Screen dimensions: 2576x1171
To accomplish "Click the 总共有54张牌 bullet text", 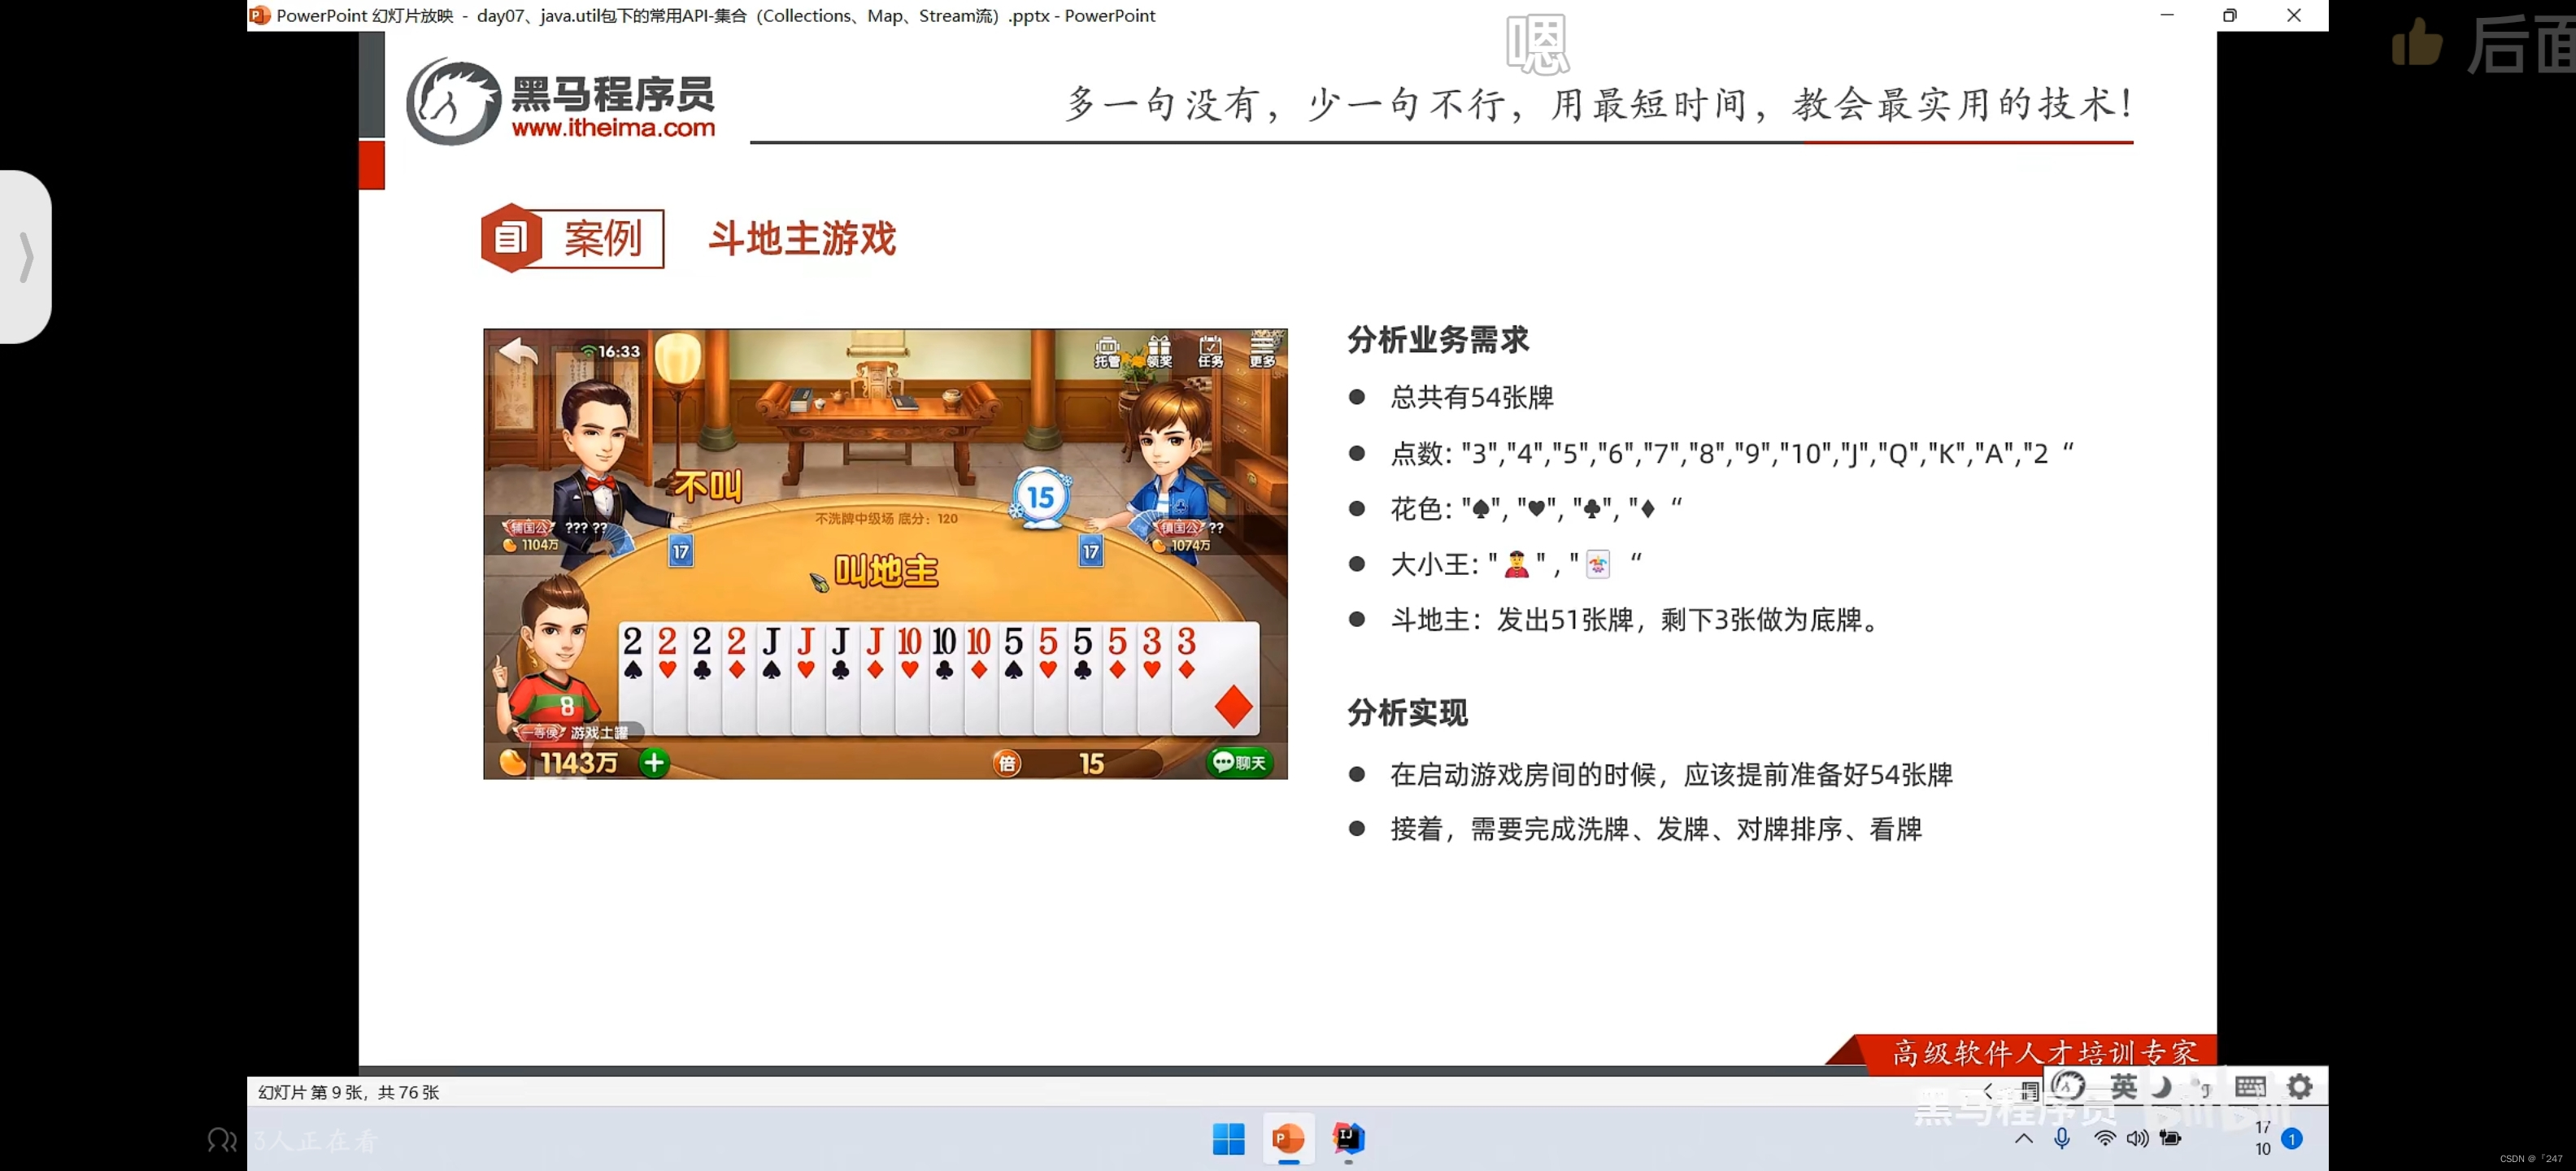I will 1472,398.
